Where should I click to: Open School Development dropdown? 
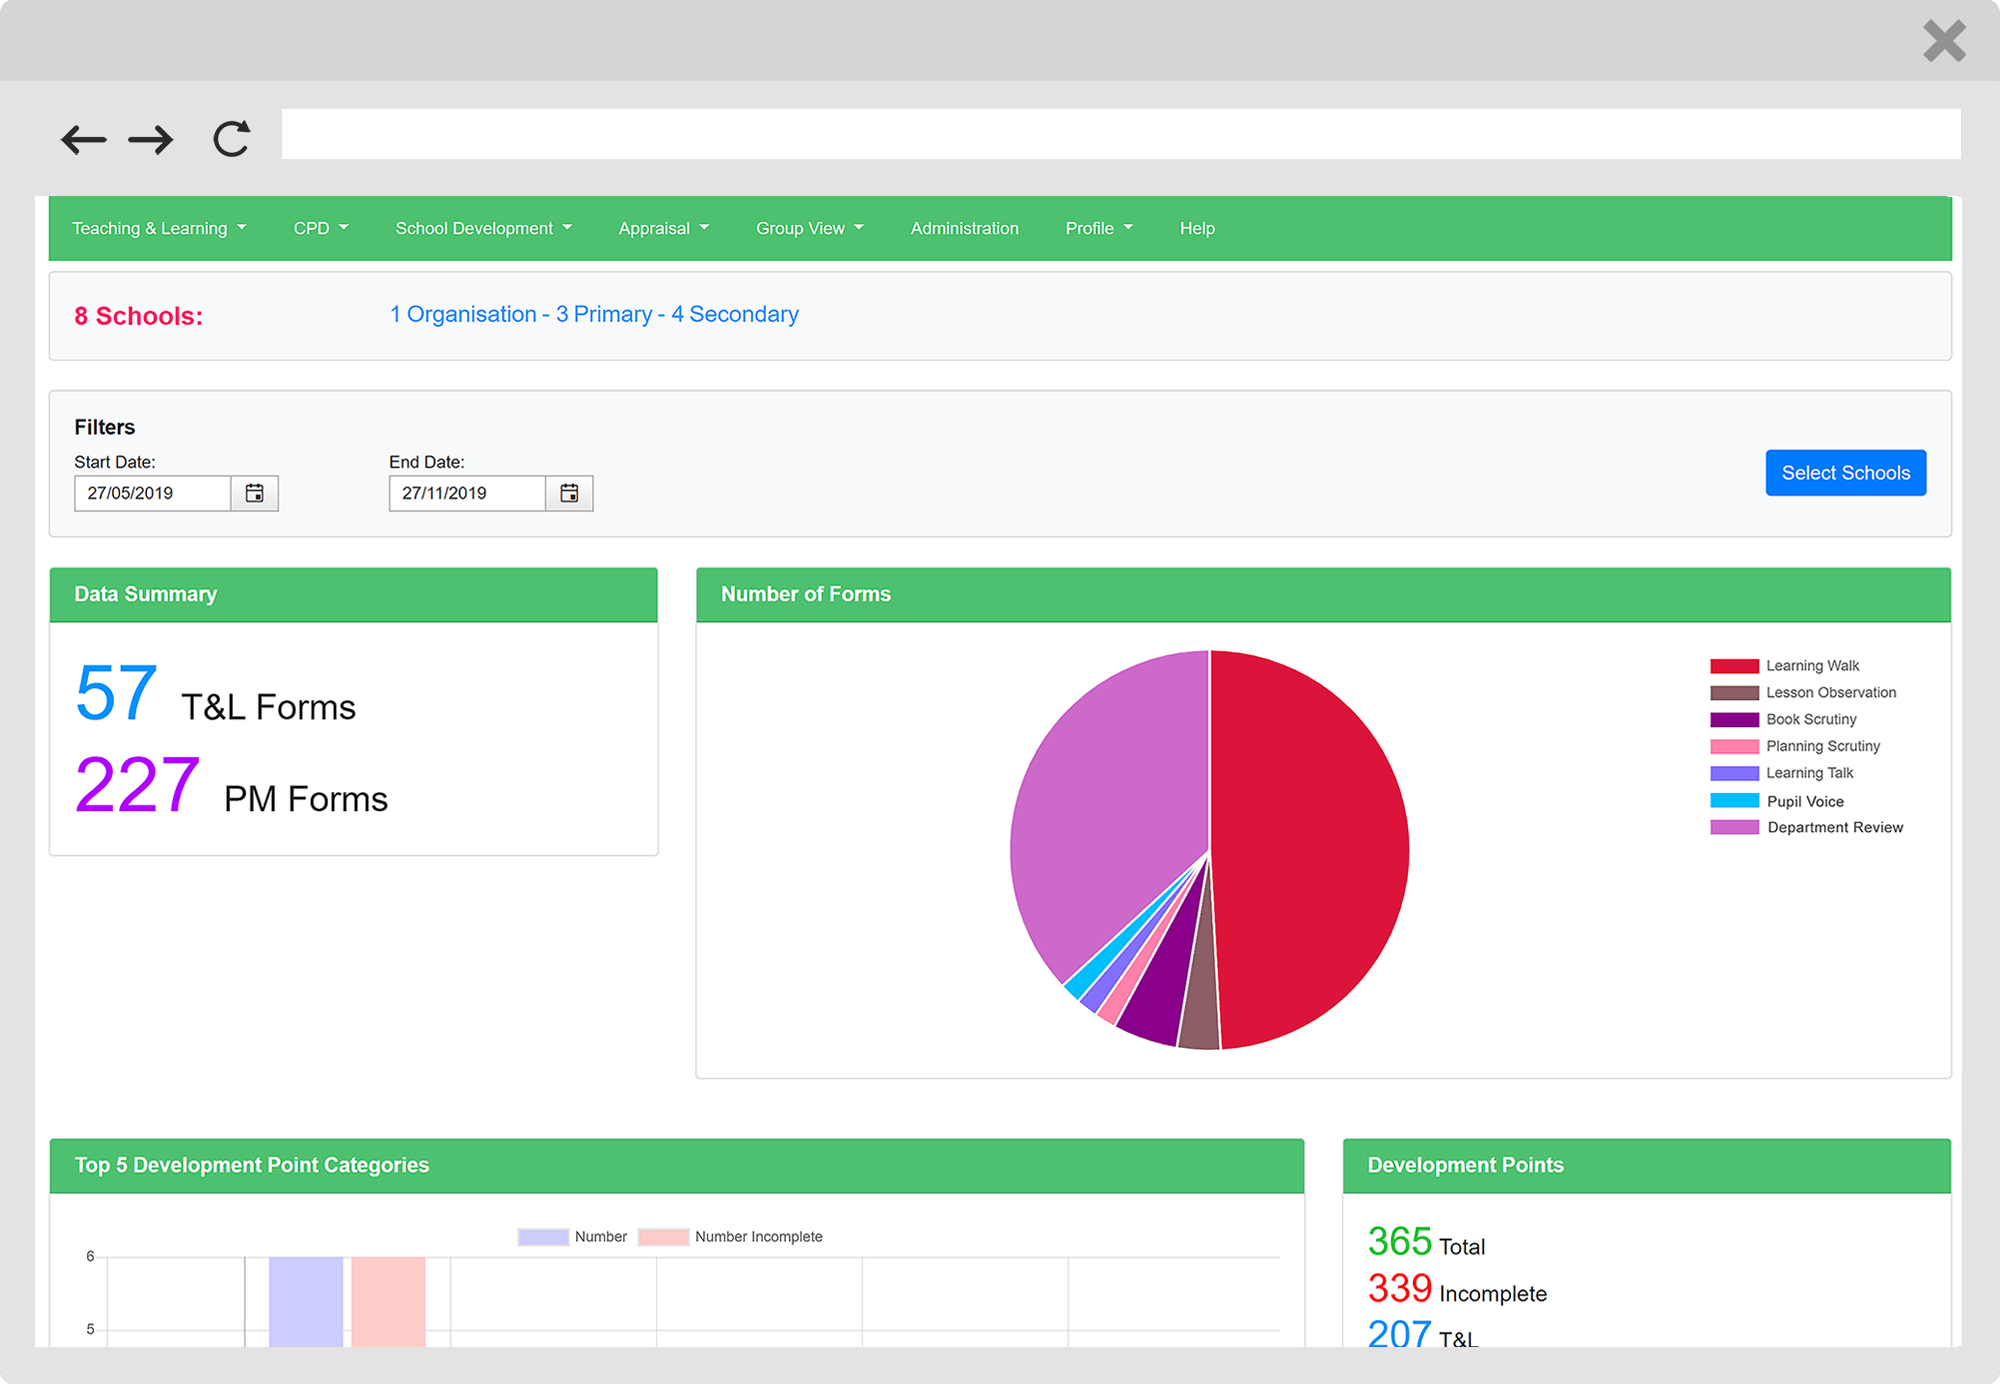[x=484, y=228]
